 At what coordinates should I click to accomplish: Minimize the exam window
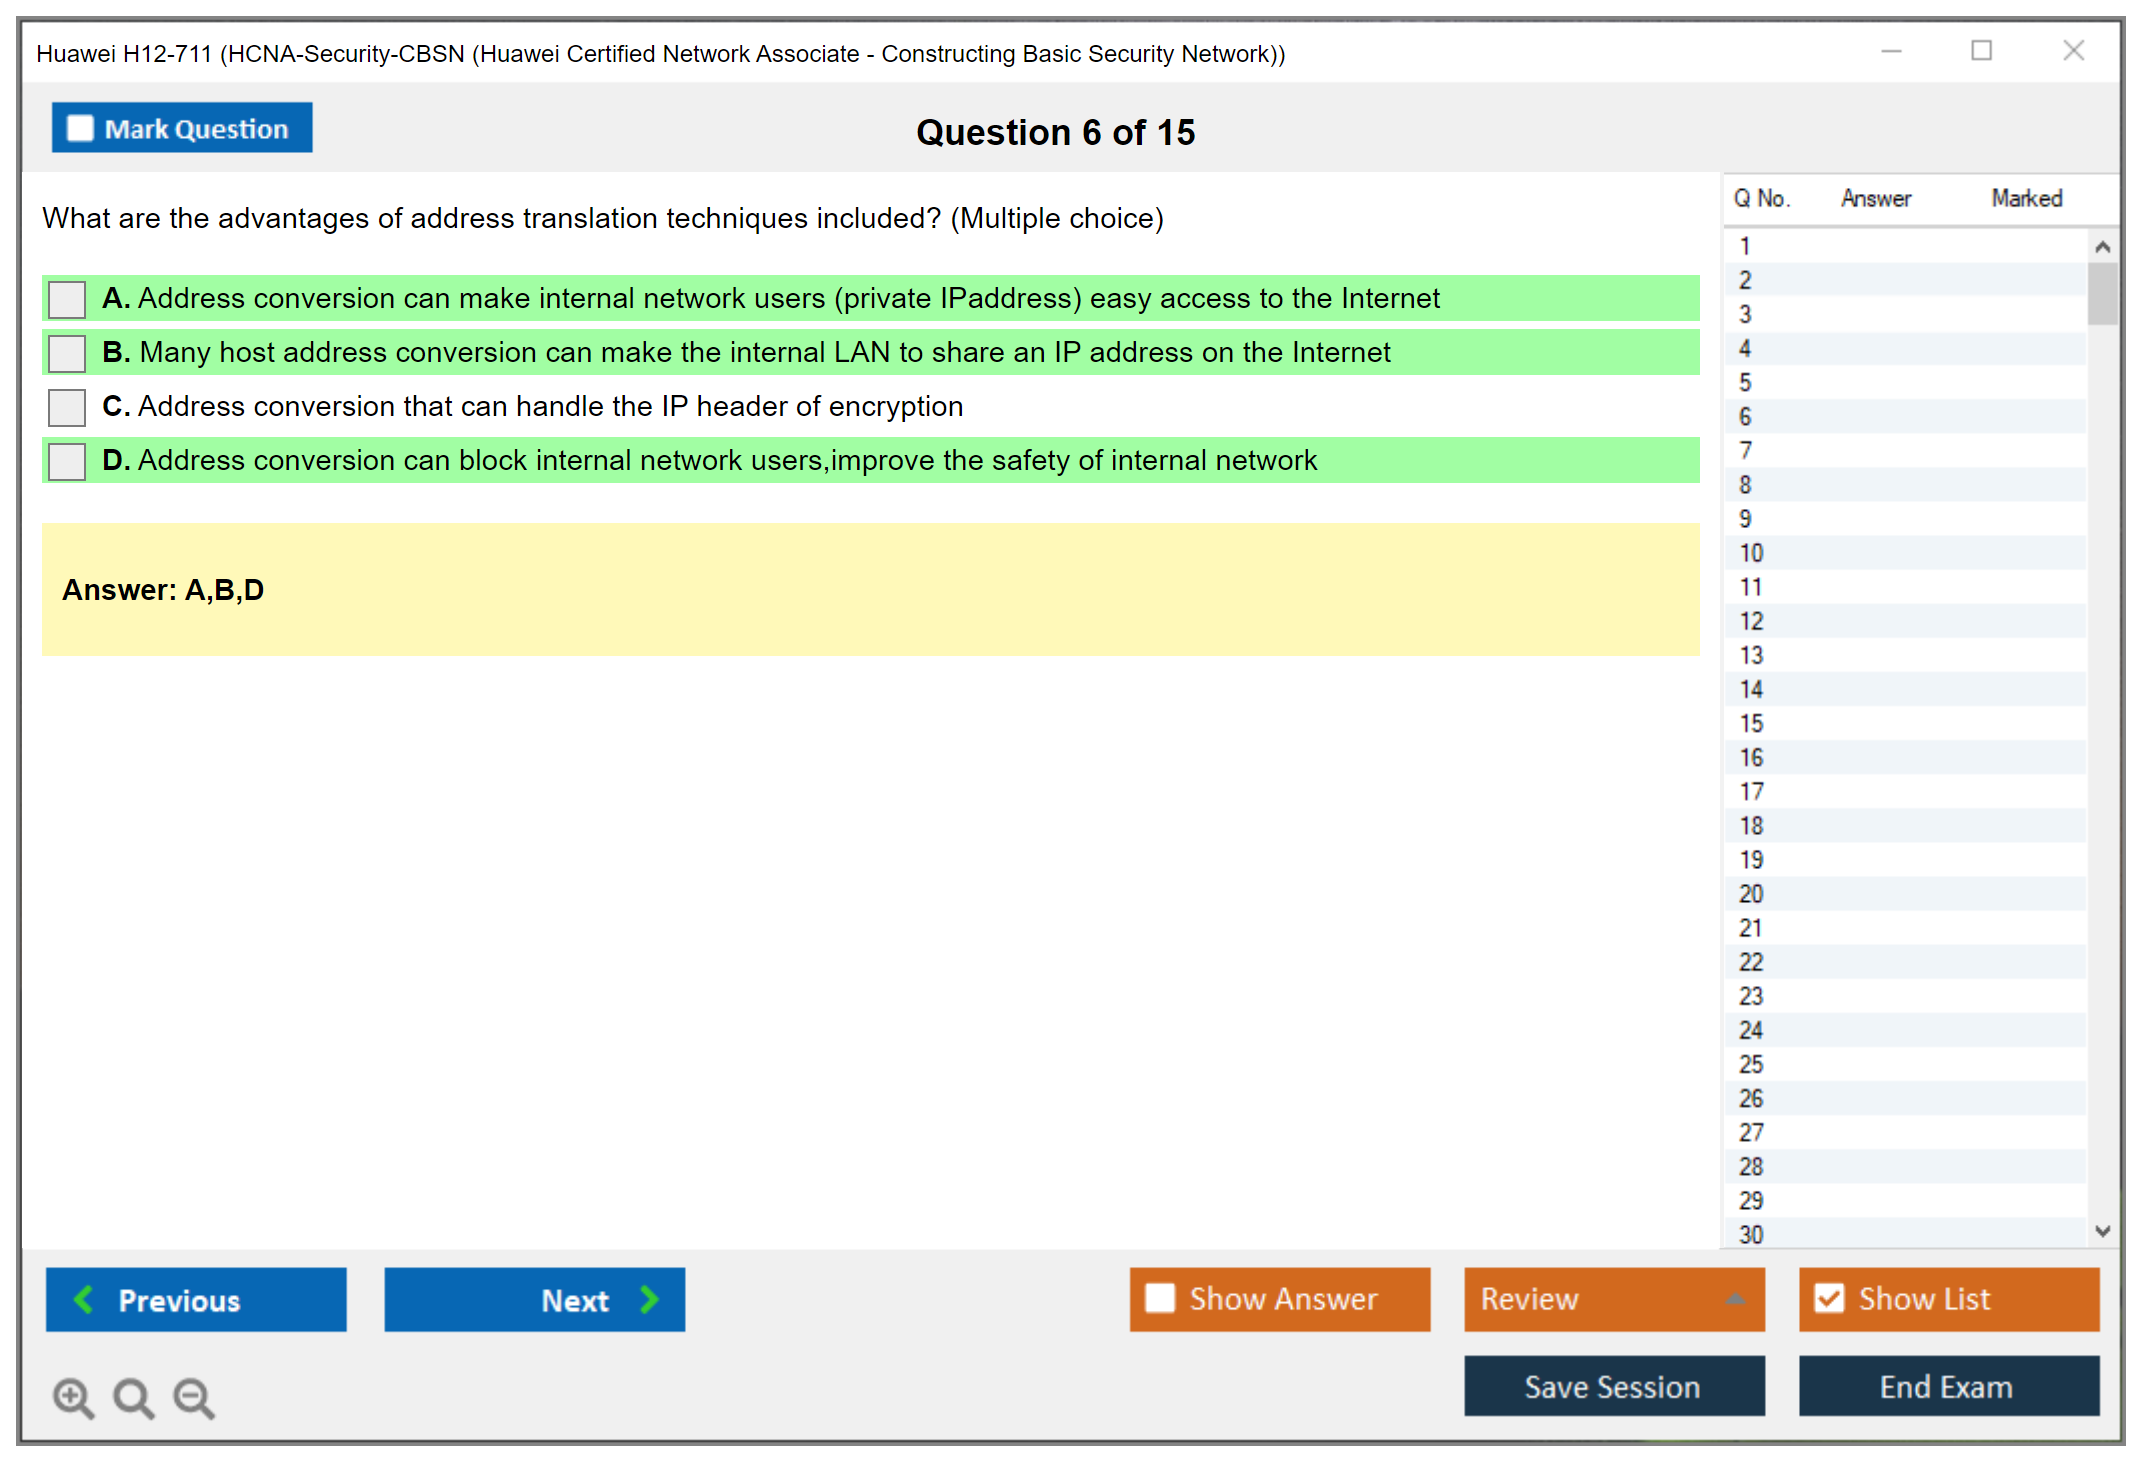[x=1891, y=51]
